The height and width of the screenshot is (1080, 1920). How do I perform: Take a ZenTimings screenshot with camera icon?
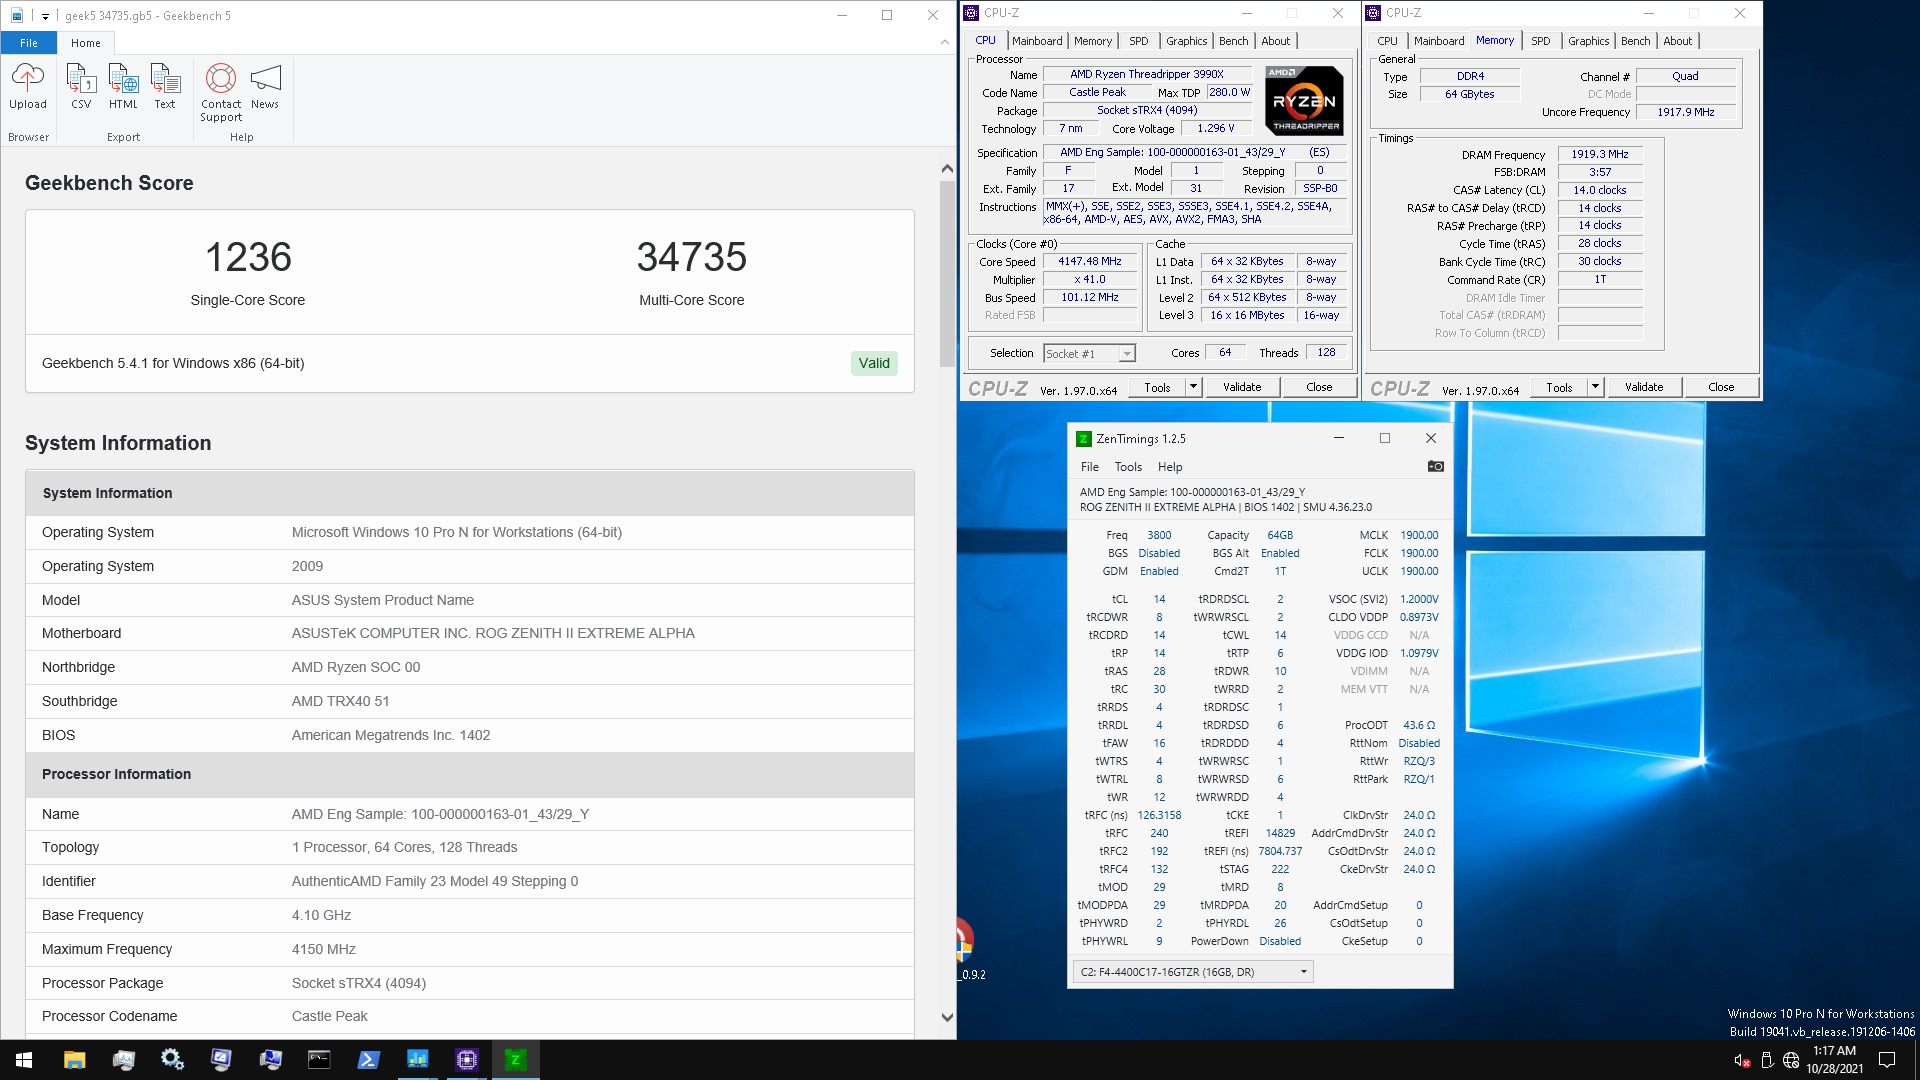(1435, 466)
